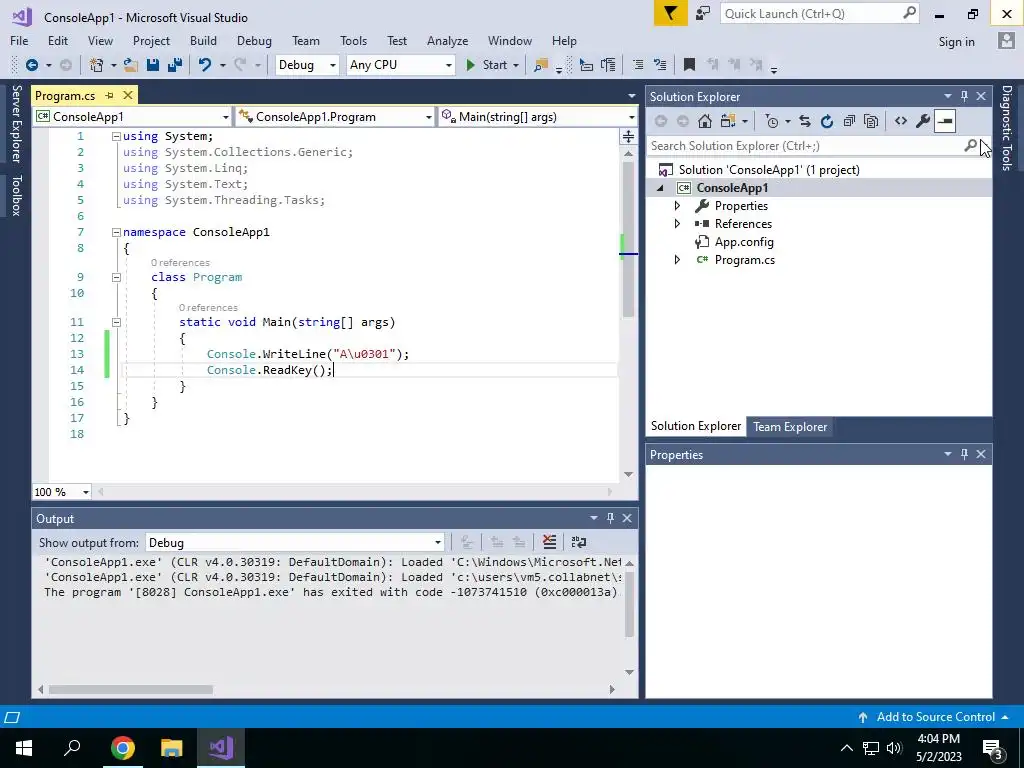Image resolution: width=1024 pixels, height=768 pixels.
Task: Click the View Code angle-brackets icon
Action: coord(901,121)
